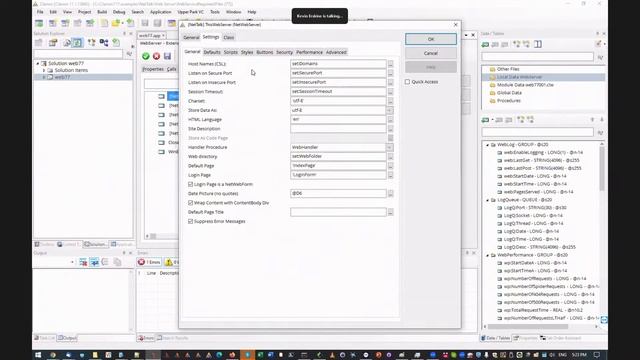Click the red X cancel icon
This screenshot has height=360, width=640.
tap(156, 56)
